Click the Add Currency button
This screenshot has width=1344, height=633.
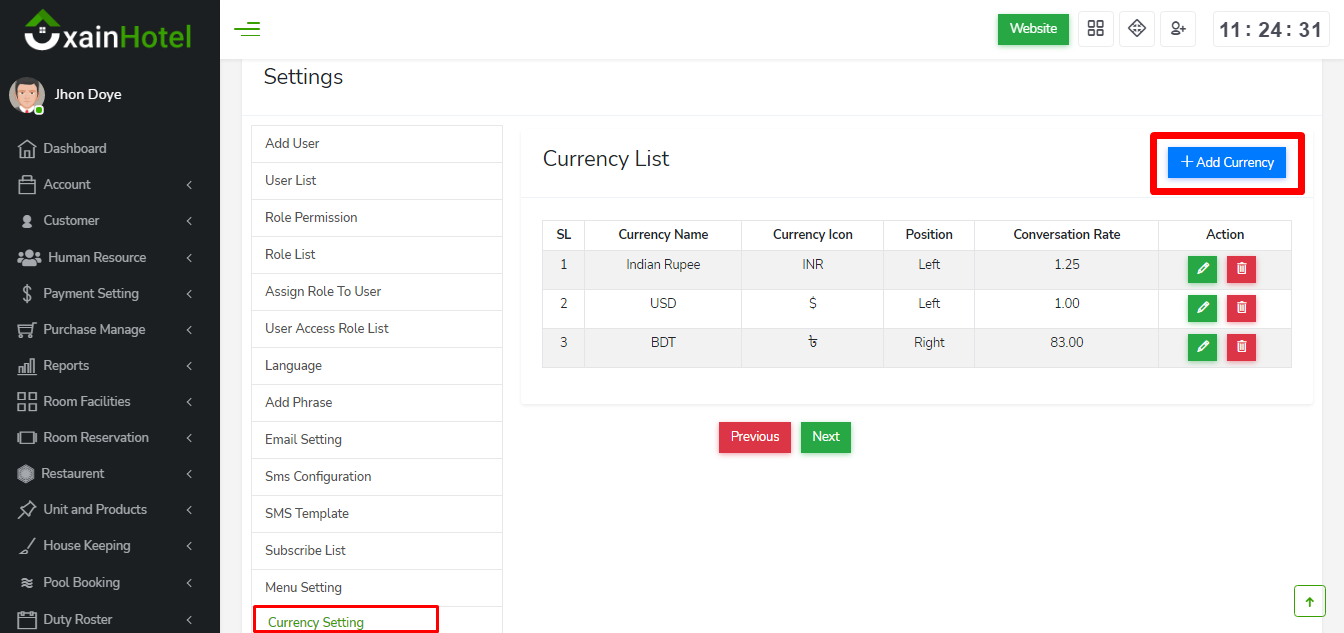(1227, 162)
